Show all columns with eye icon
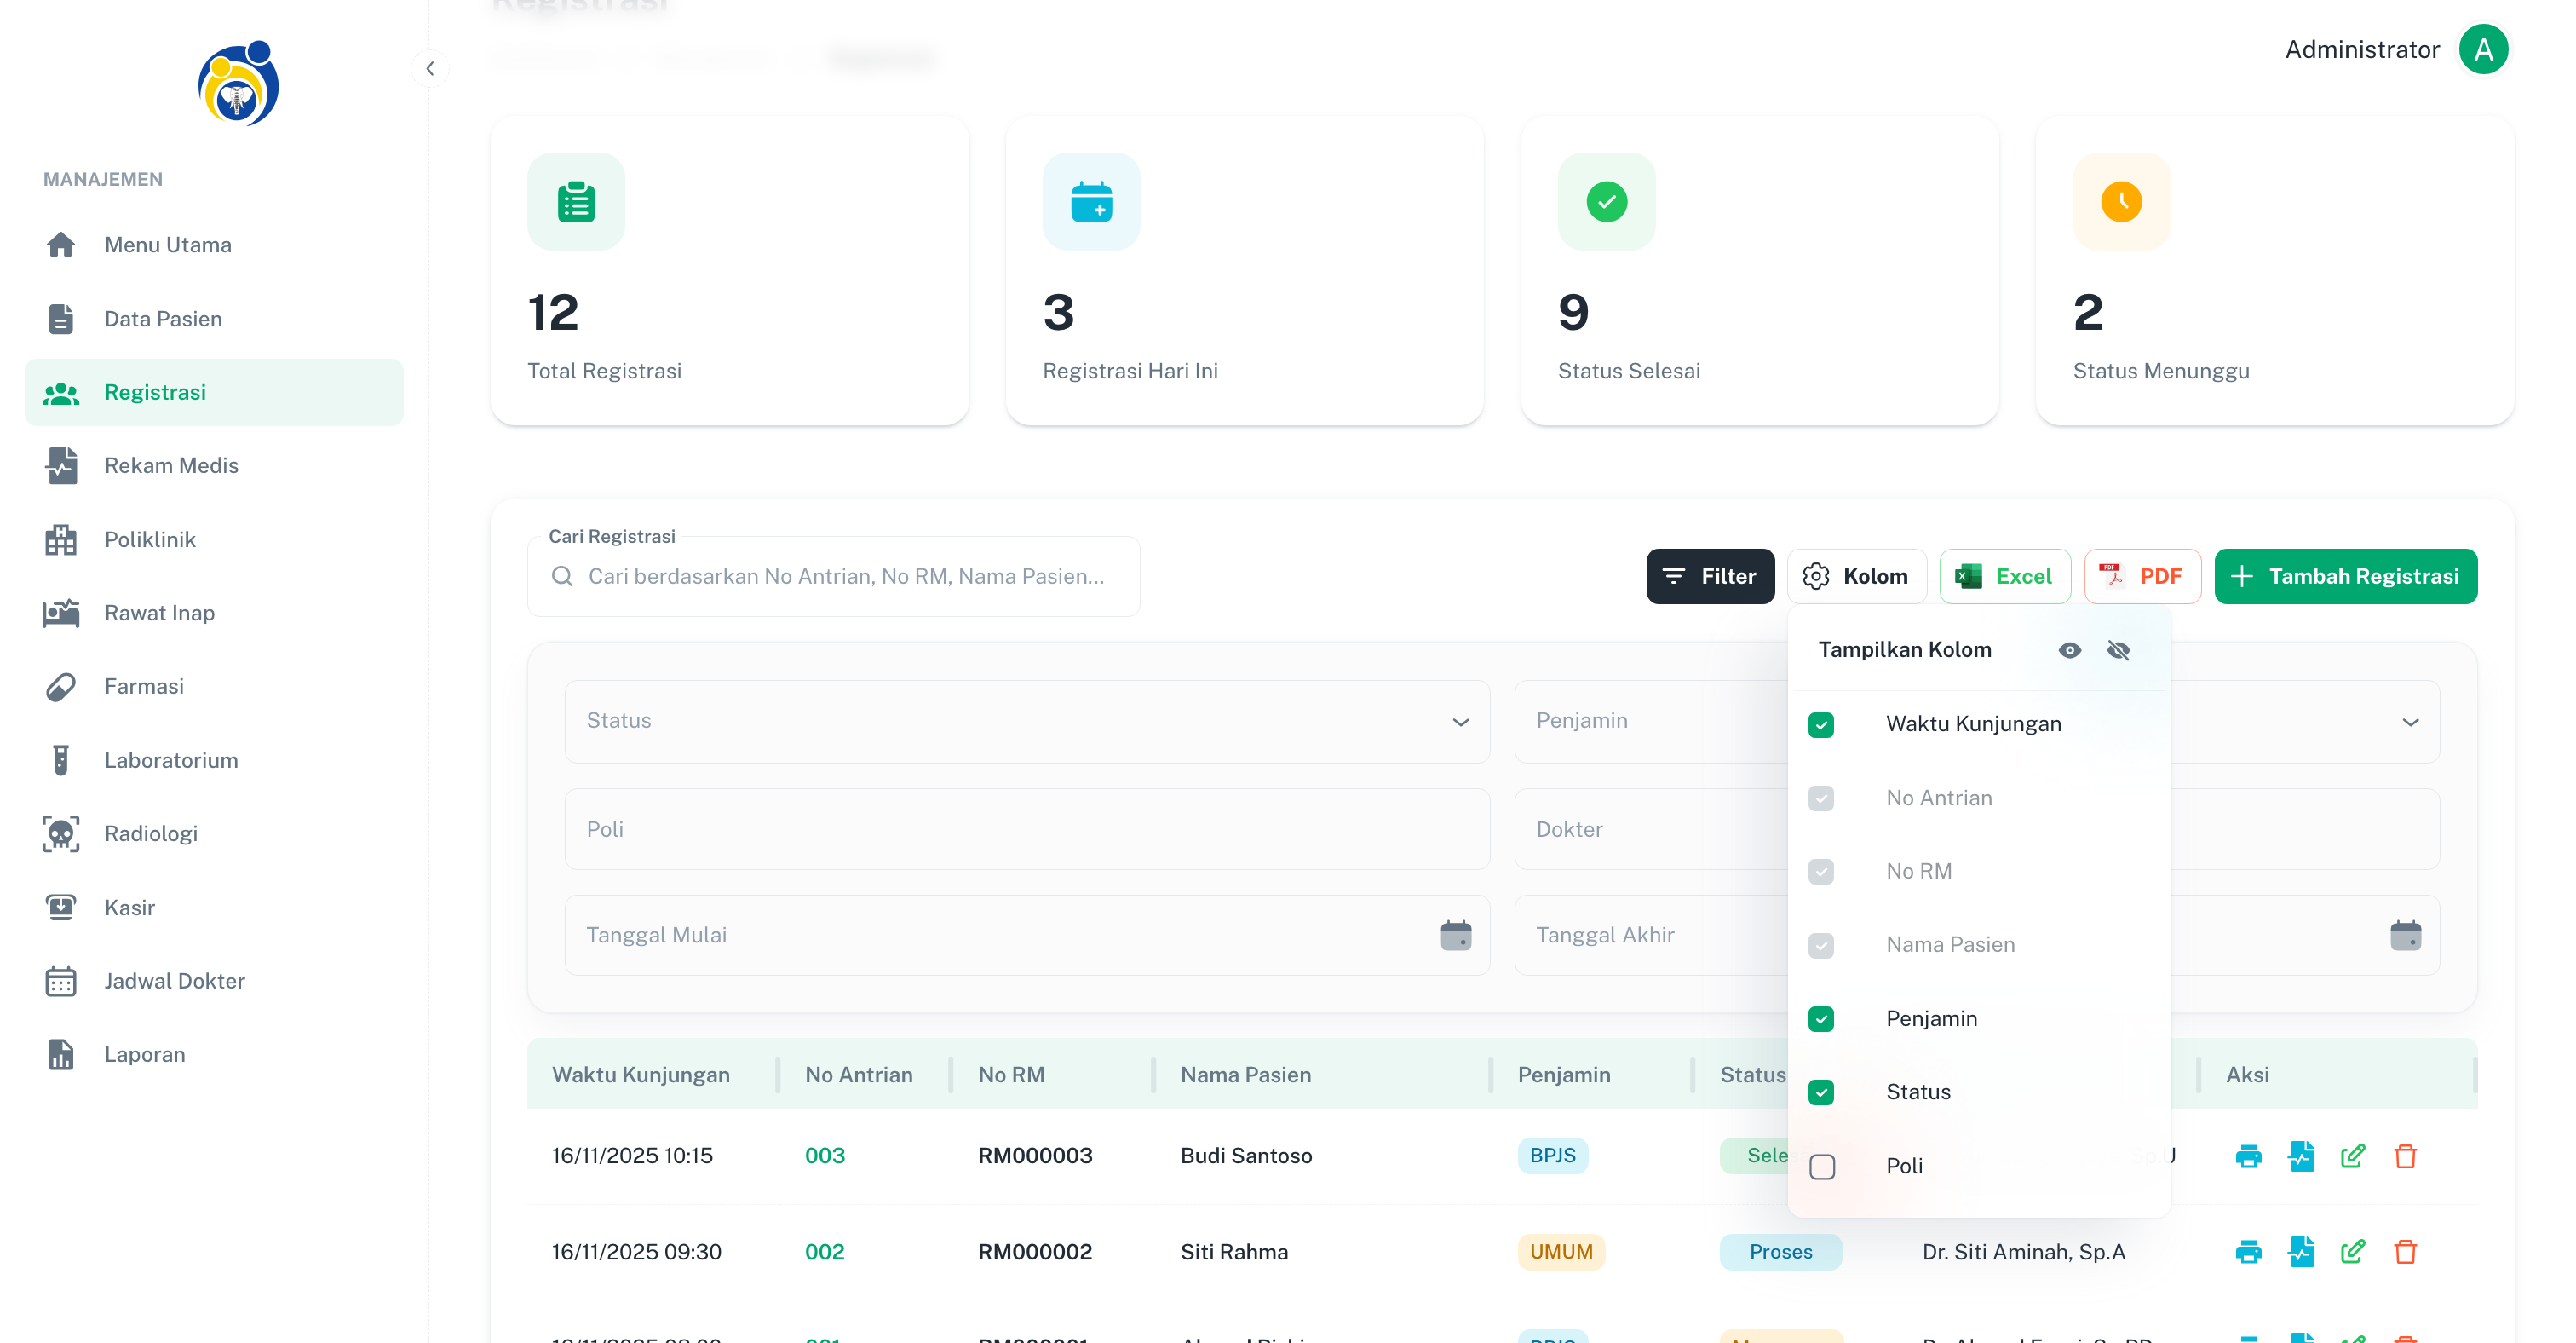The image size is (2576, 1343). 2069,650
